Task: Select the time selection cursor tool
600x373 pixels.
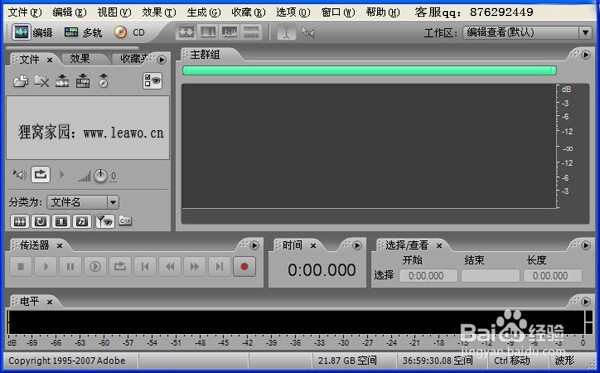Action: (x=286, y=32)
